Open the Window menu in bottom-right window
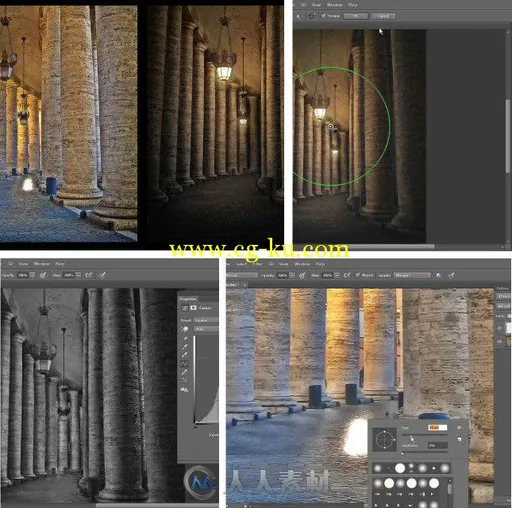The image size is (512, 508). click(x=302, y=264)
